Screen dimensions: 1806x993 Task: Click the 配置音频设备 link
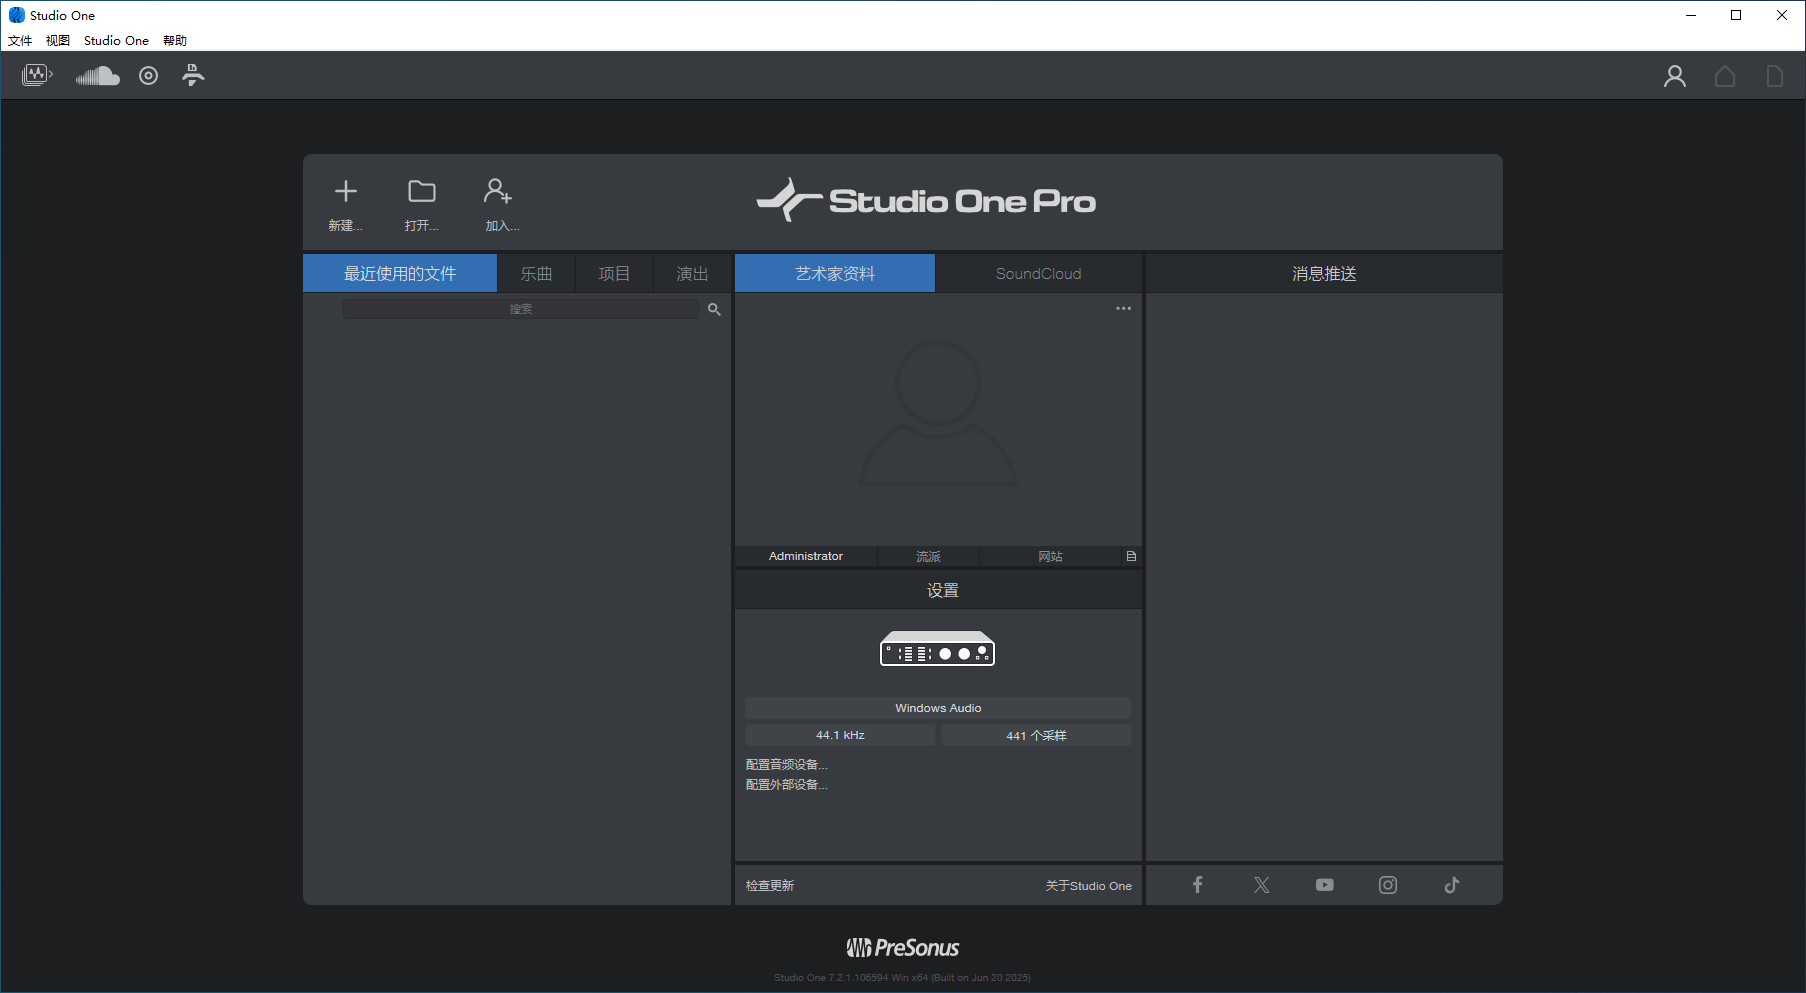(786, 765)
